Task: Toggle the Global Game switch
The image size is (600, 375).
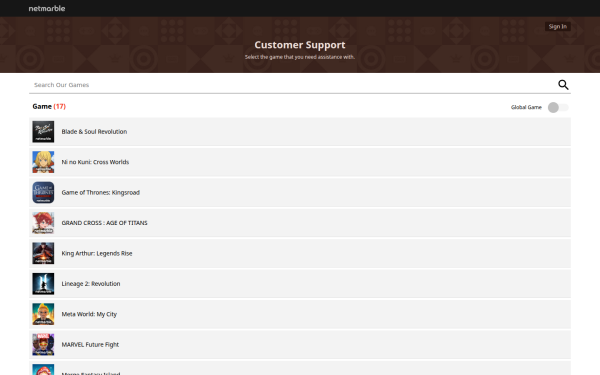Action: 558,108
